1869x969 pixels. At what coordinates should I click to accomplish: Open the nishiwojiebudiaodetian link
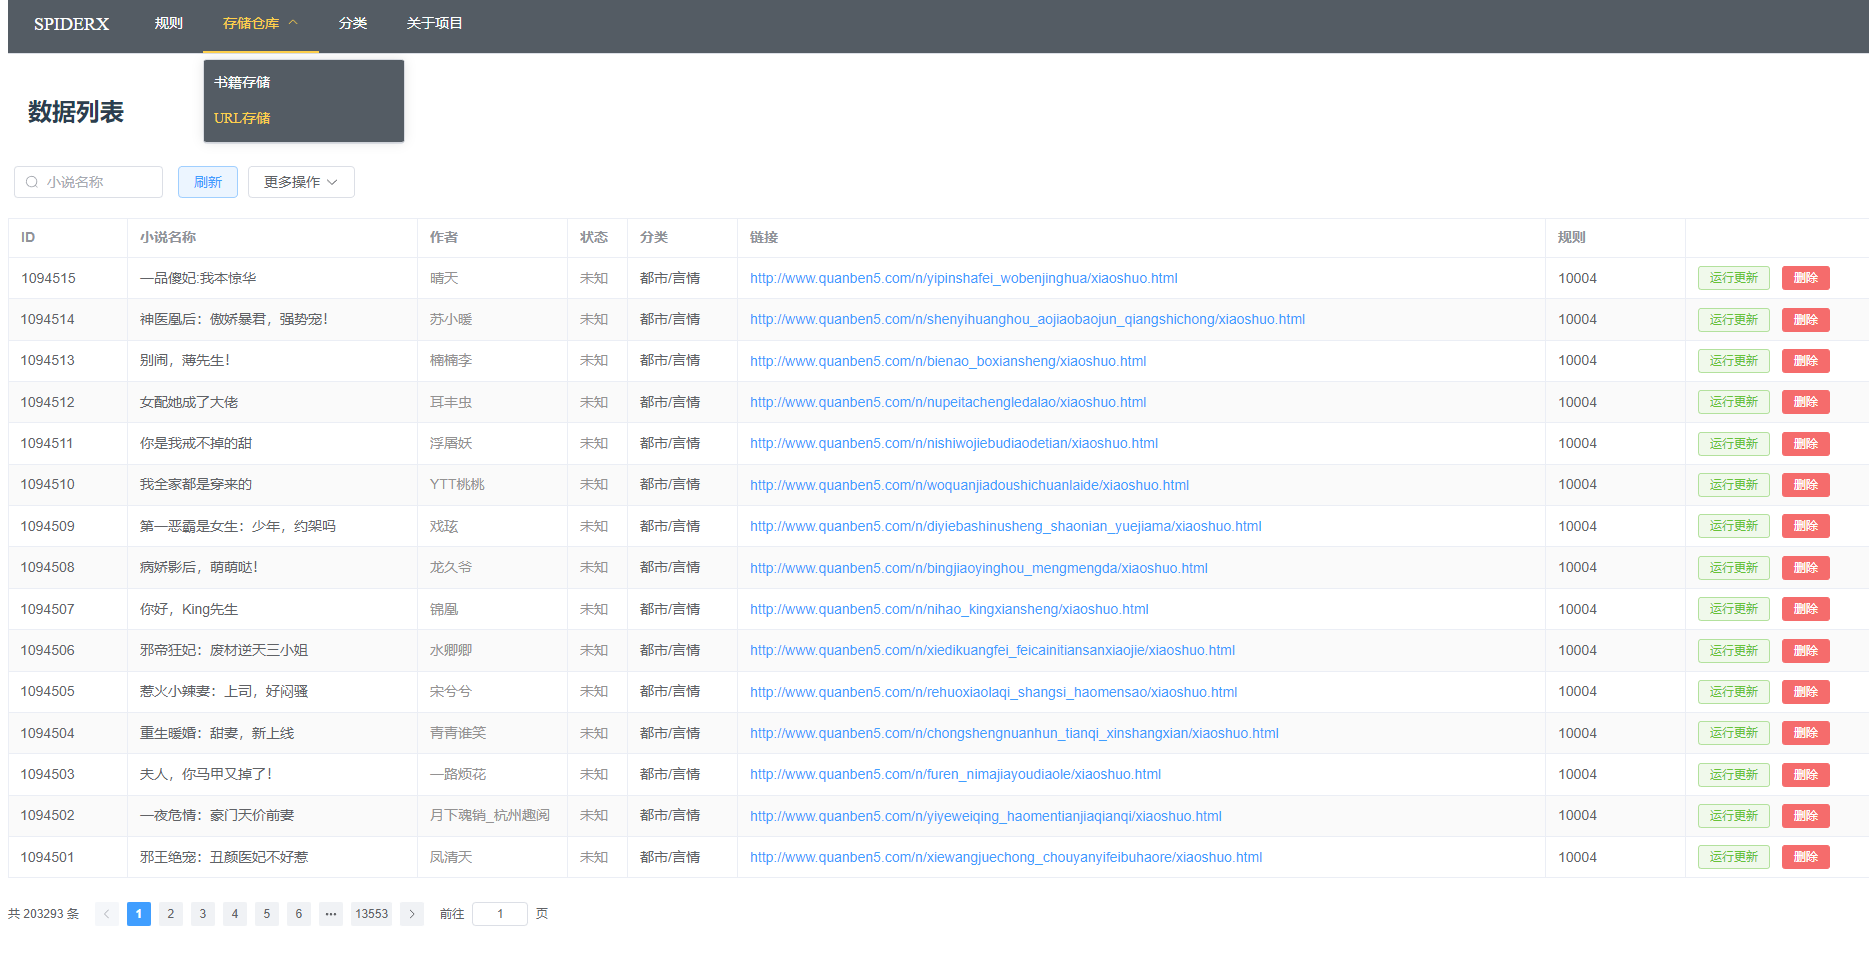coord(954,444)
